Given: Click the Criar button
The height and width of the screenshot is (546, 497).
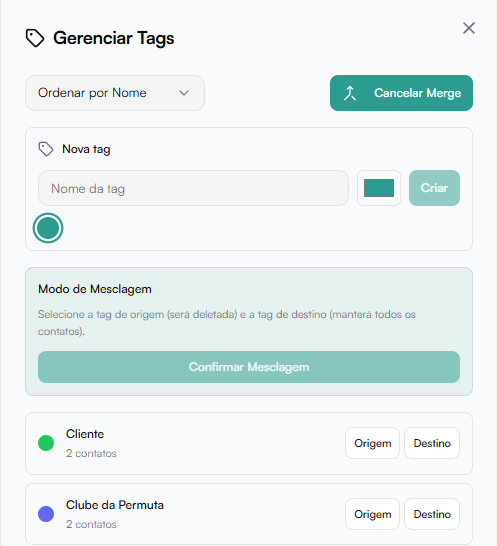Looking at the screenshot, I should tap(434, 188).
